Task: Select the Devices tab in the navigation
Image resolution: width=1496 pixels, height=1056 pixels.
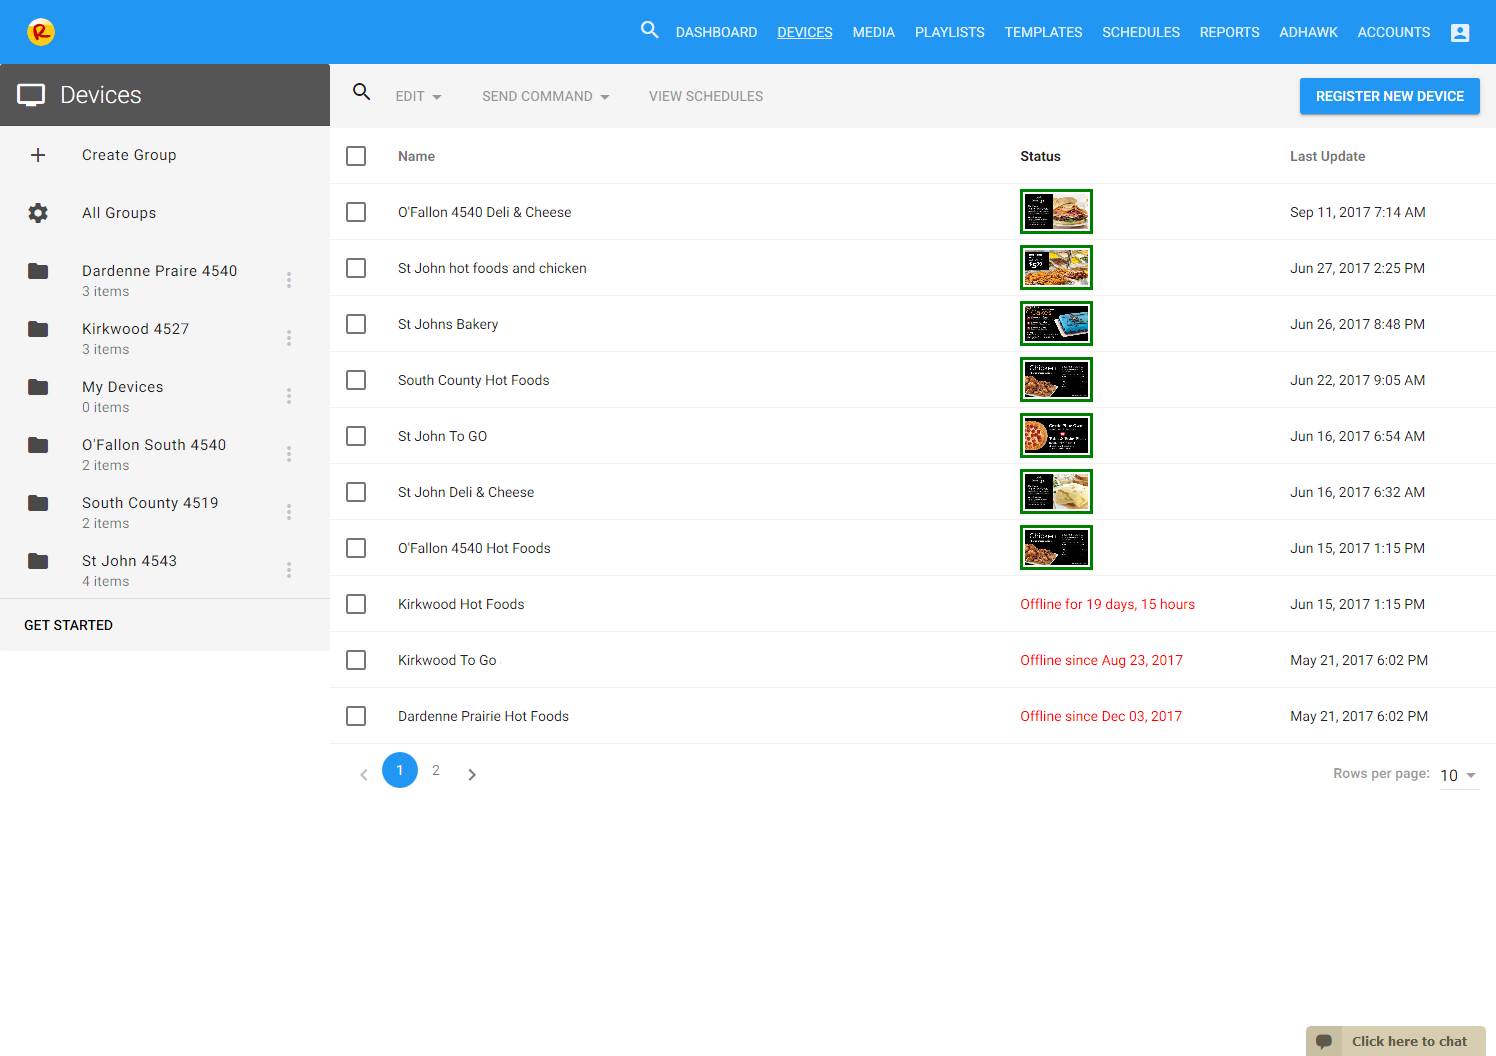Action: point(805,32)
